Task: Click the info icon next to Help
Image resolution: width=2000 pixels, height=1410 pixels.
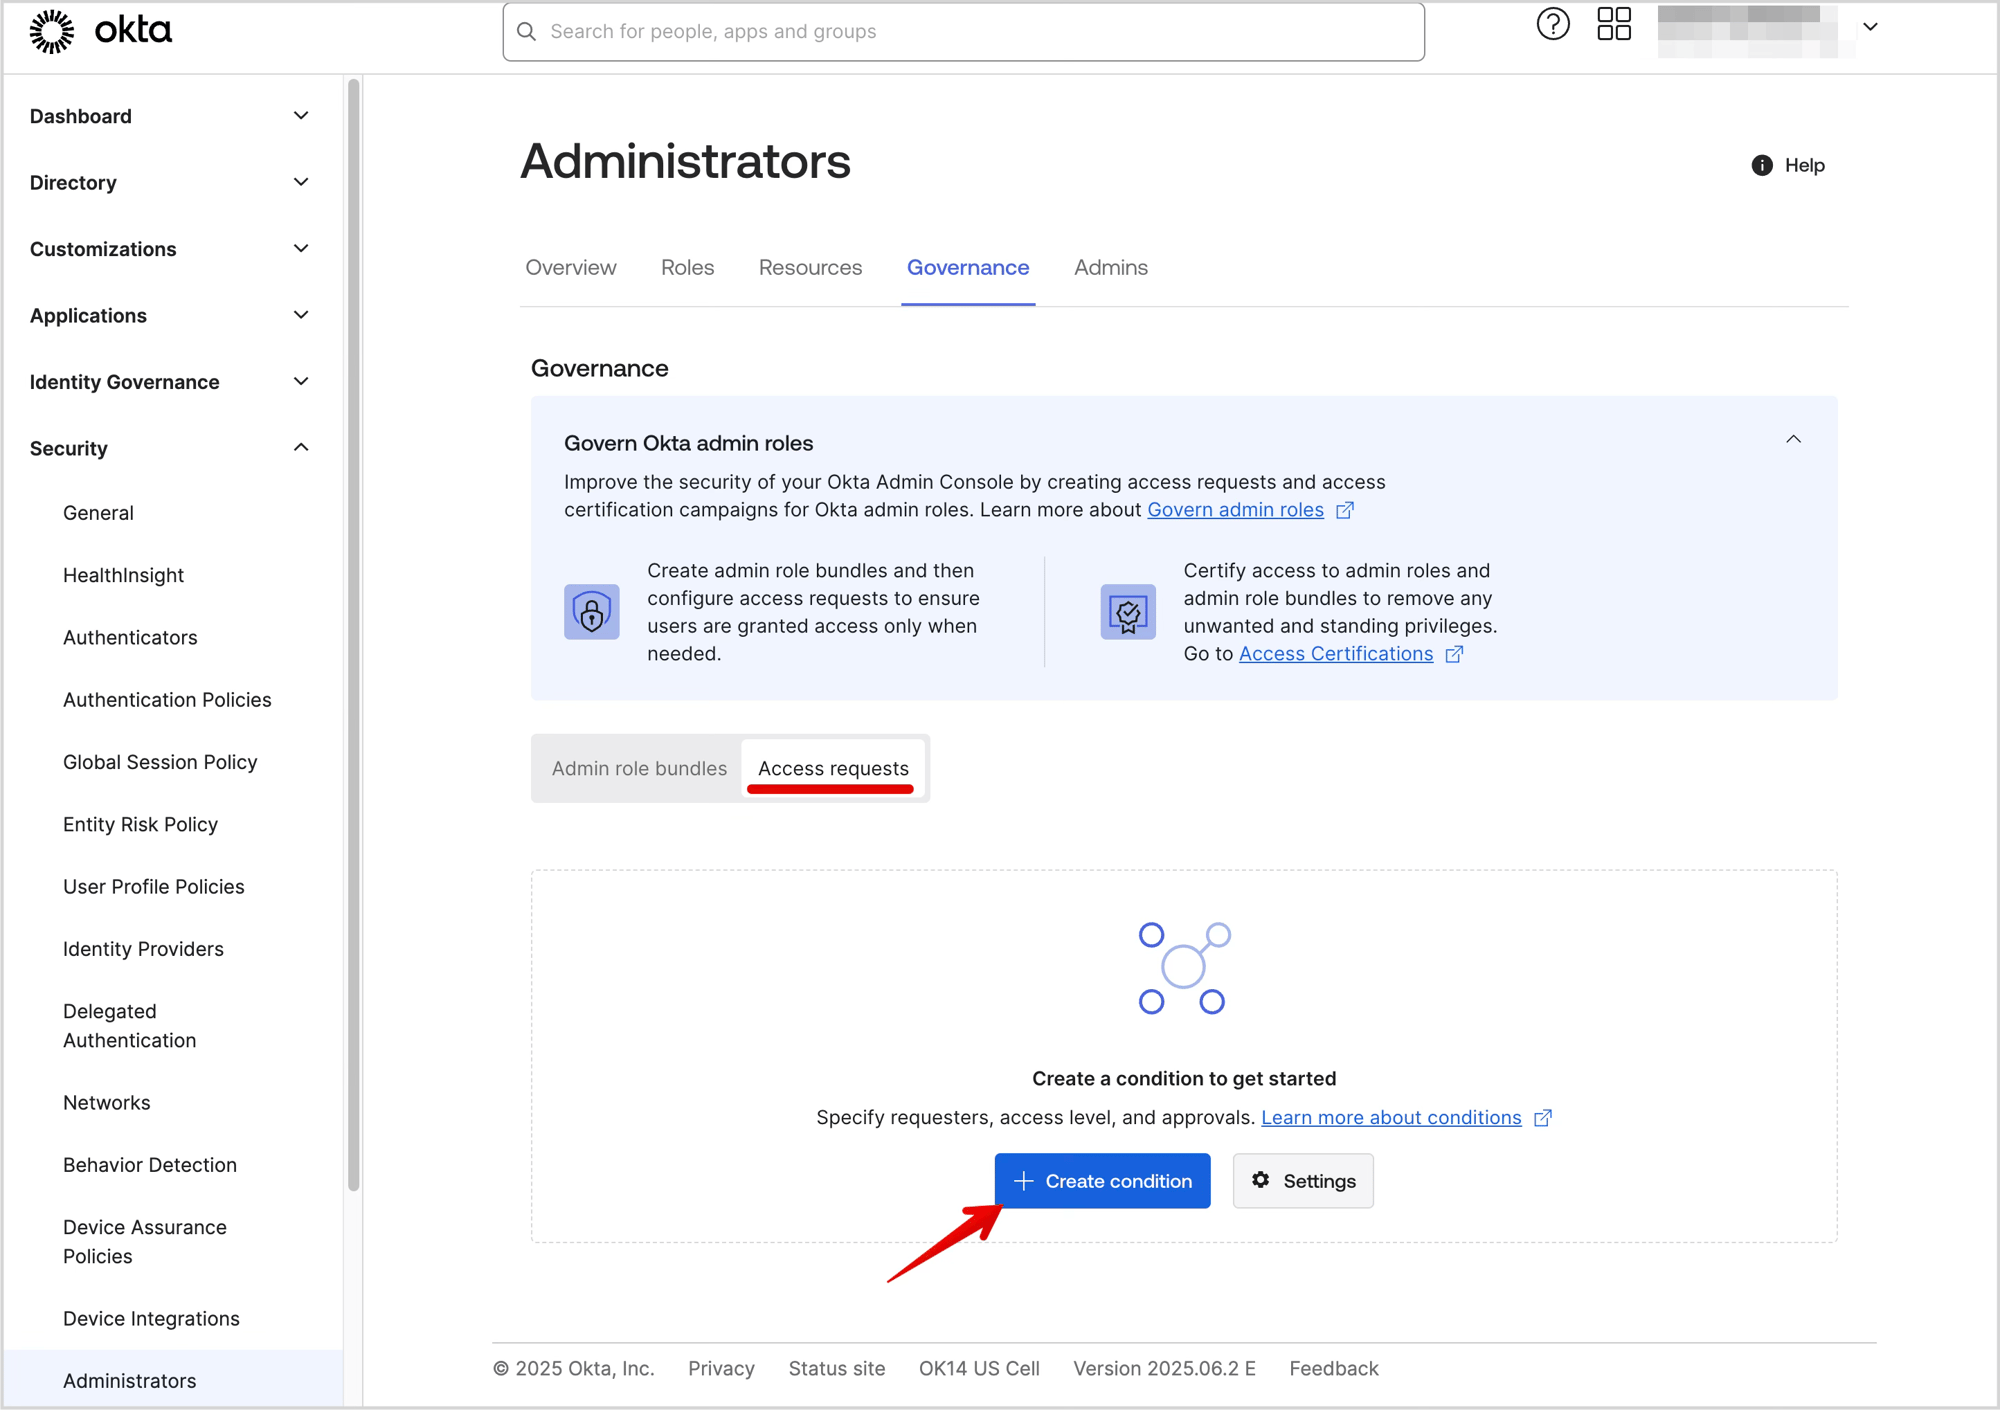Action: point(1761,165)
